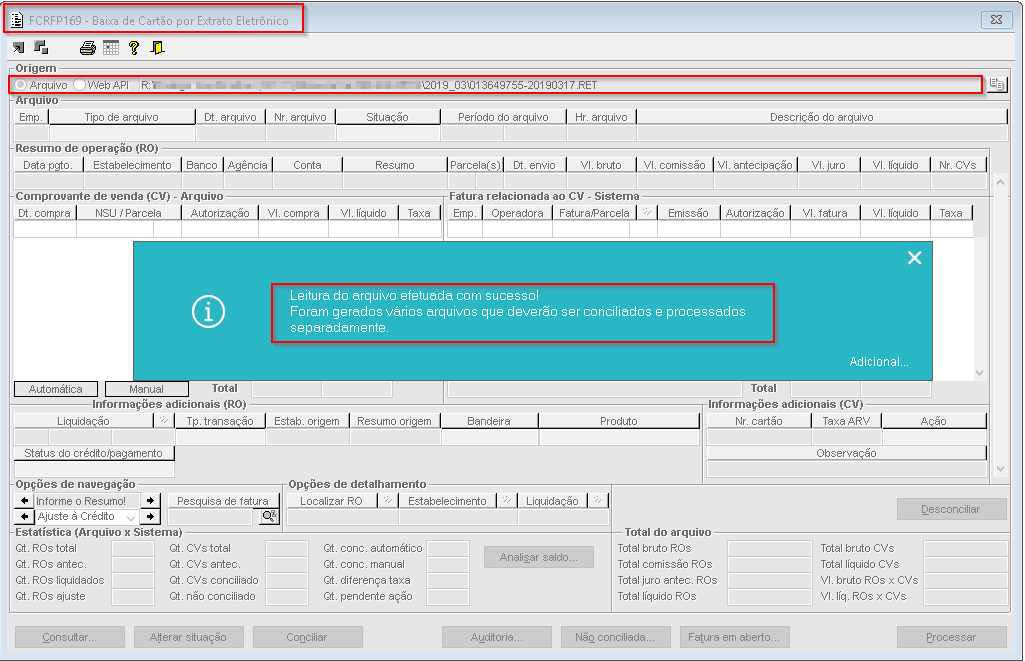Click the Não conciliada... button
Screen dimensions: 1025x661
tap(615, 637)
